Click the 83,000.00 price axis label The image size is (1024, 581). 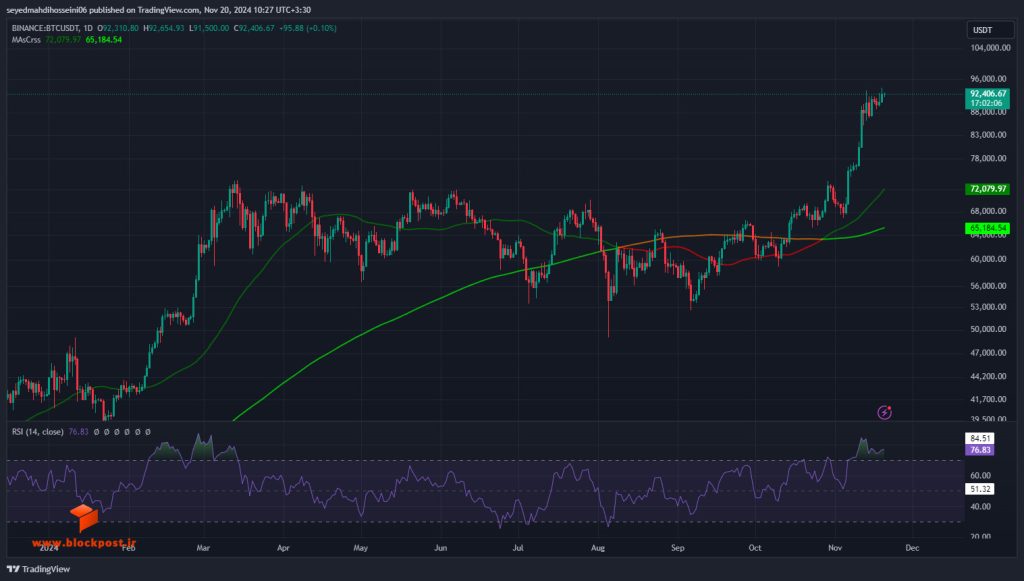[988, 135]
